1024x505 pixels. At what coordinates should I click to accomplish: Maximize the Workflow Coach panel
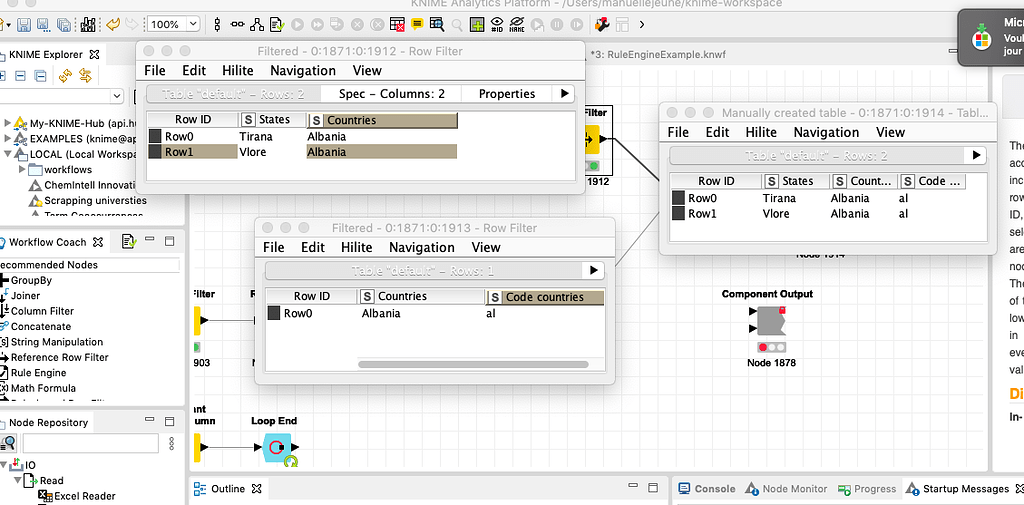tap(170, 241)
